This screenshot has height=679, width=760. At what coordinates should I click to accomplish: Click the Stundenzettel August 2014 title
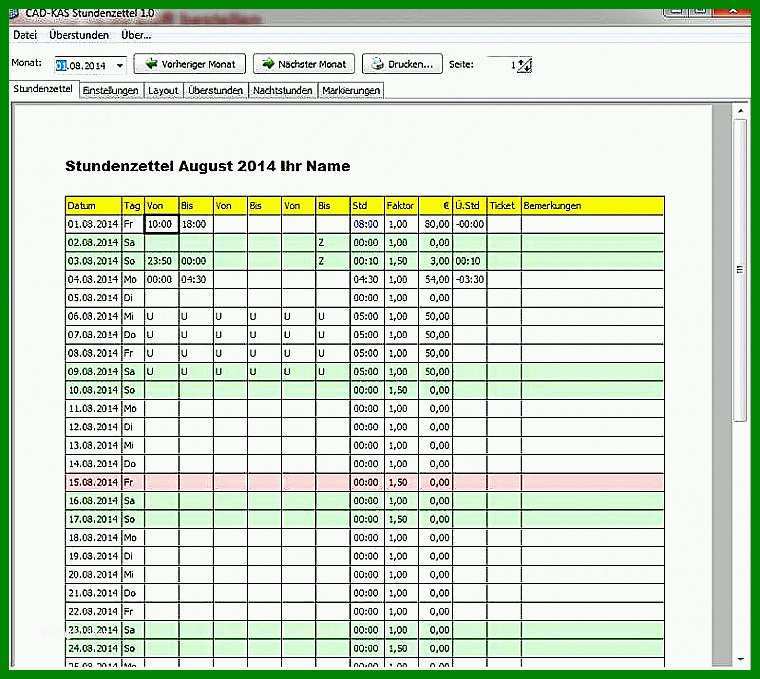click(207, 166)
